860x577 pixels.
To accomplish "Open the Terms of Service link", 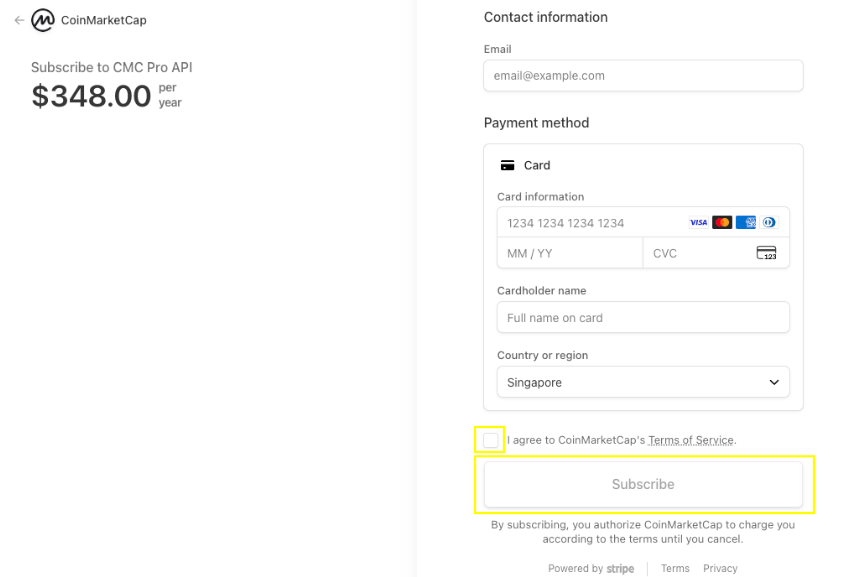I will point(691,440).
